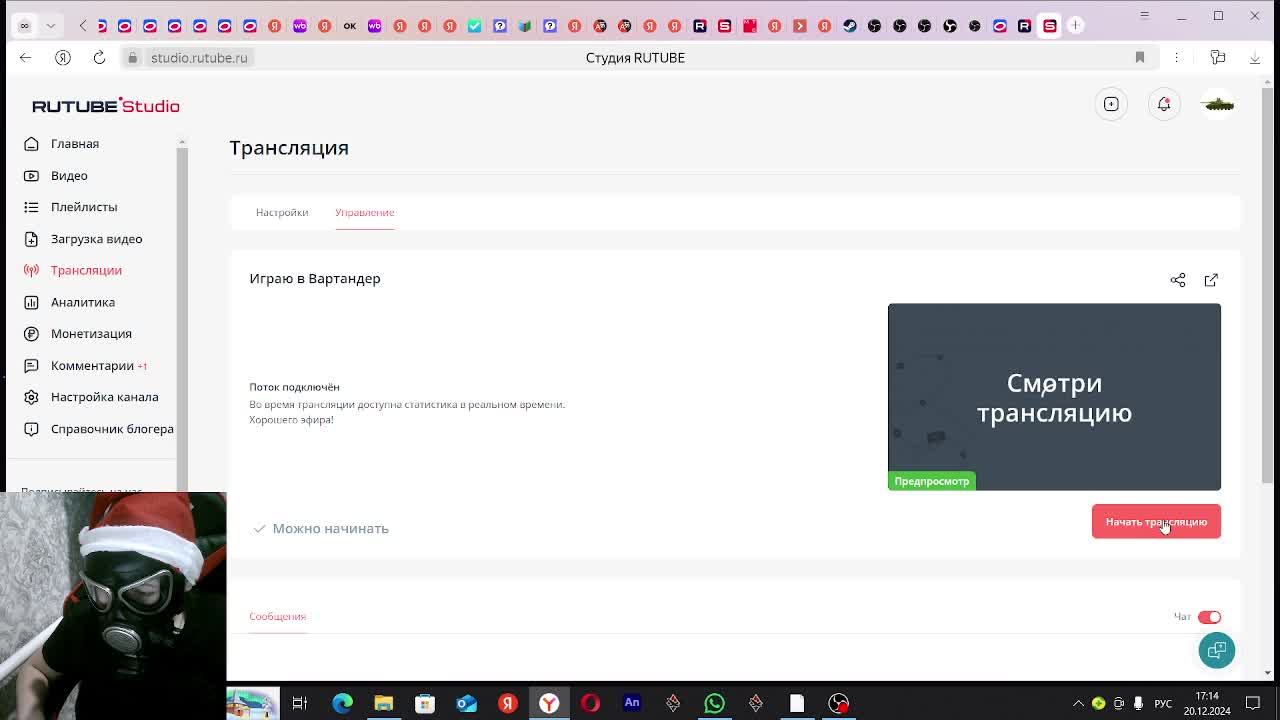This screenshot has height=720, width=1280.
Task: Click the sidebar scrollbar up arrow
Action: (x=182, y=143)
